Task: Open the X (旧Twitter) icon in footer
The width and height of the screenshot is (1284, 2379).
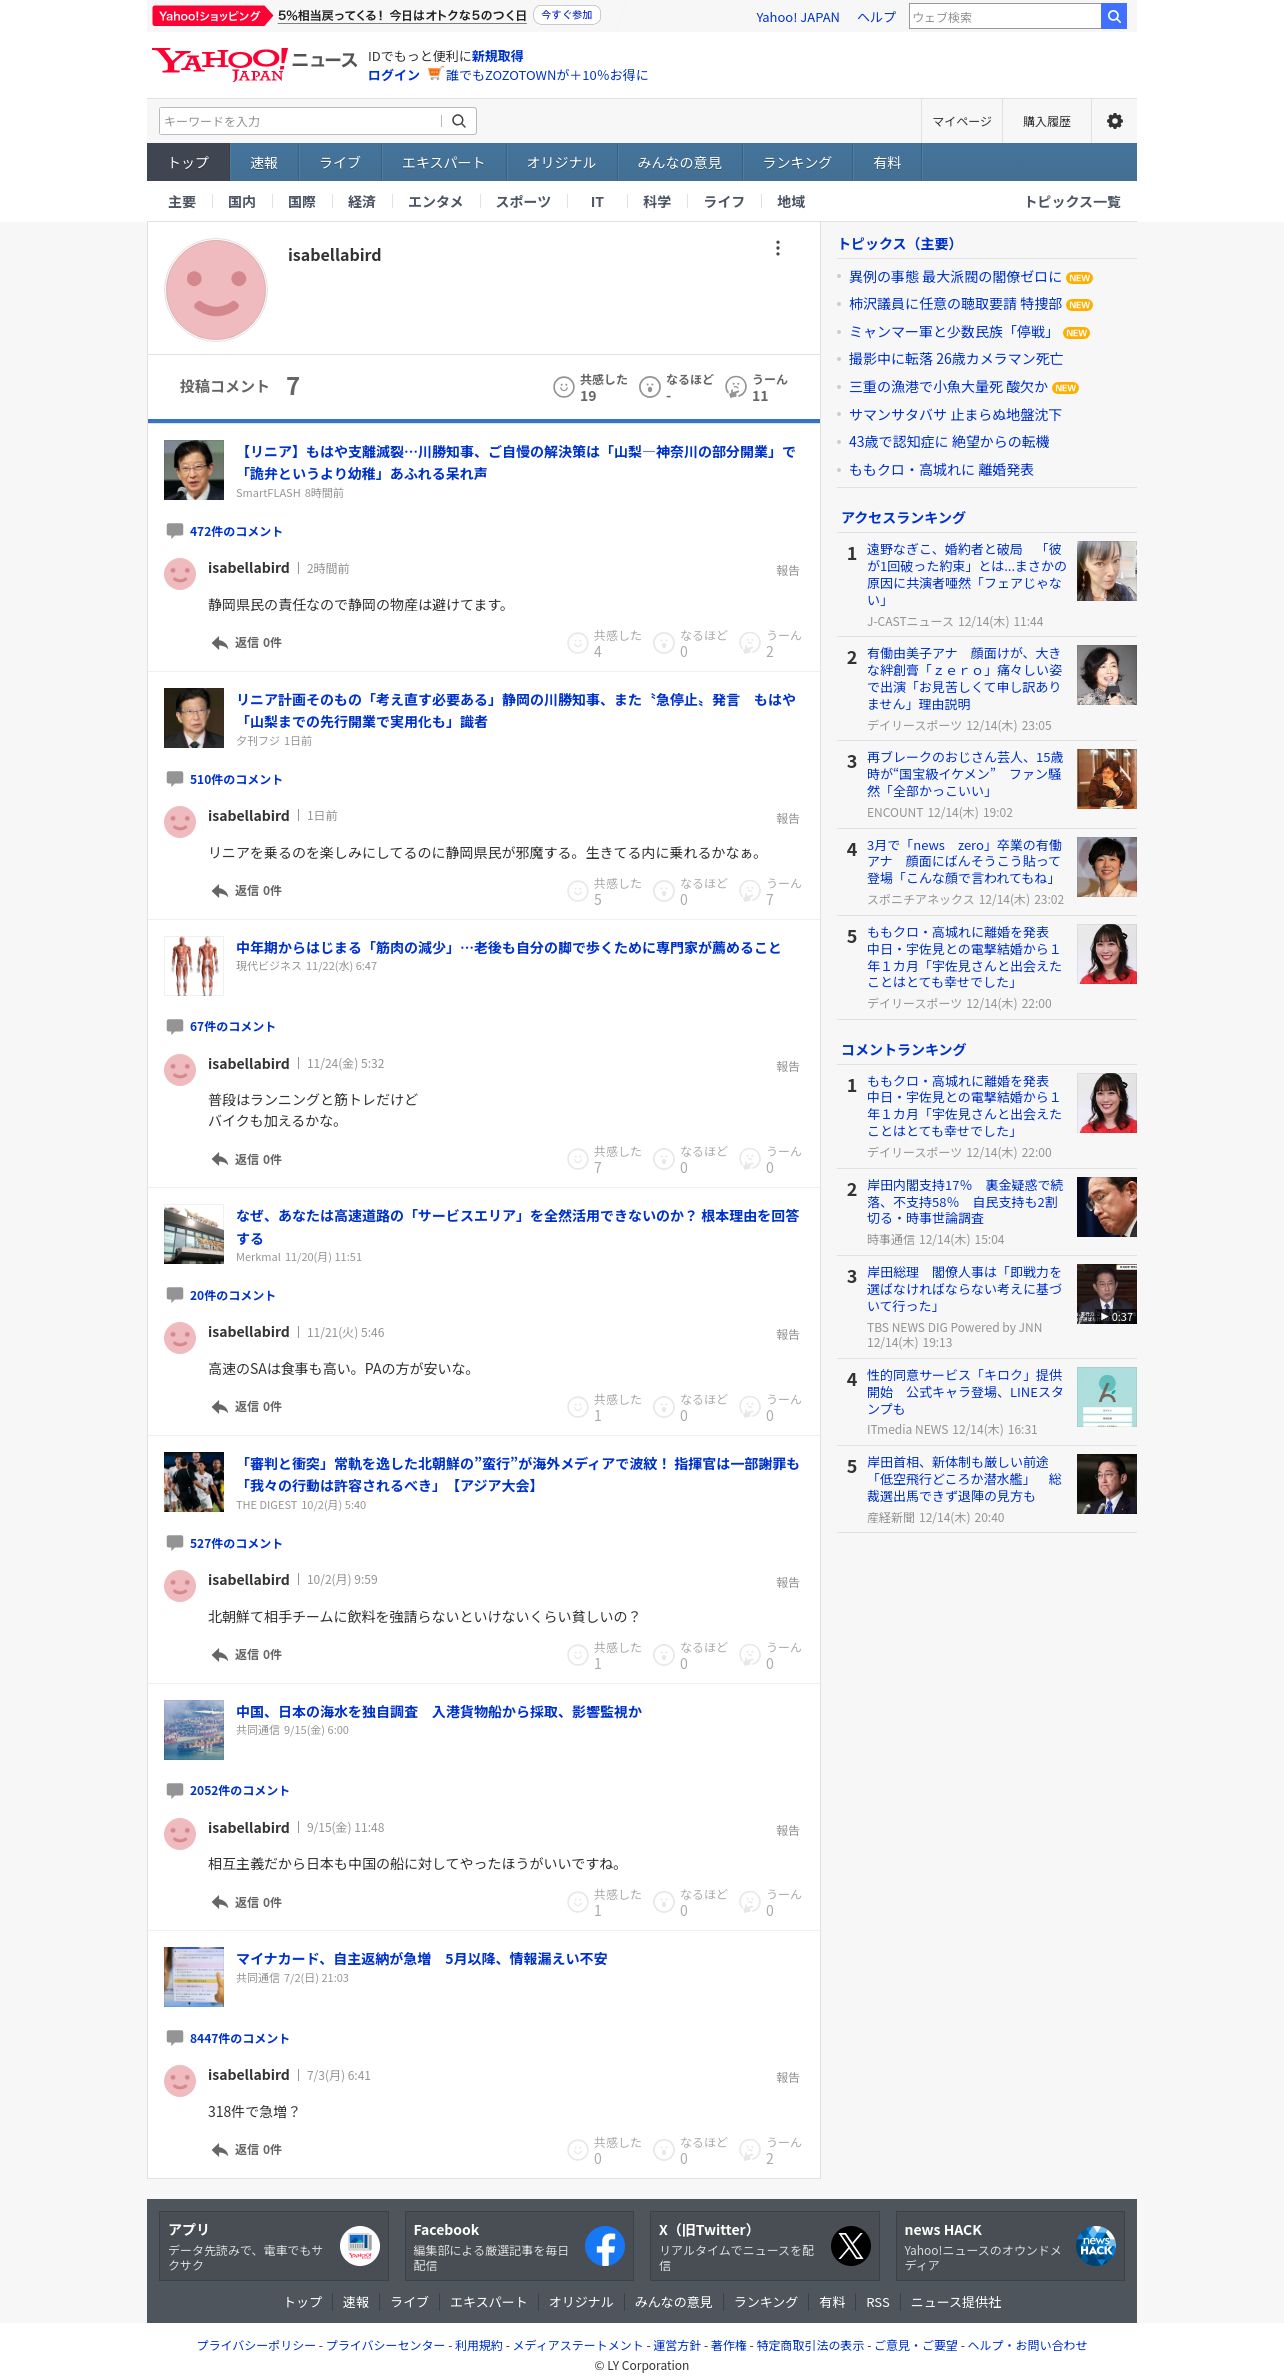Action: point(851,2246)
